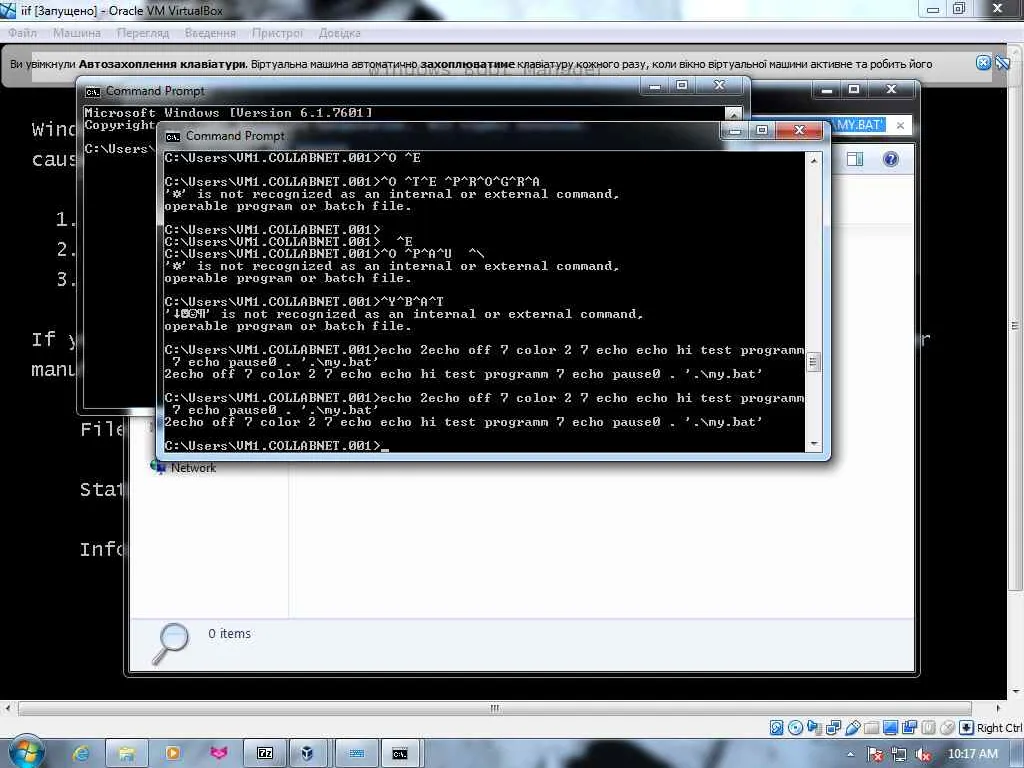Click the CPU features status icon

[928, 728]
